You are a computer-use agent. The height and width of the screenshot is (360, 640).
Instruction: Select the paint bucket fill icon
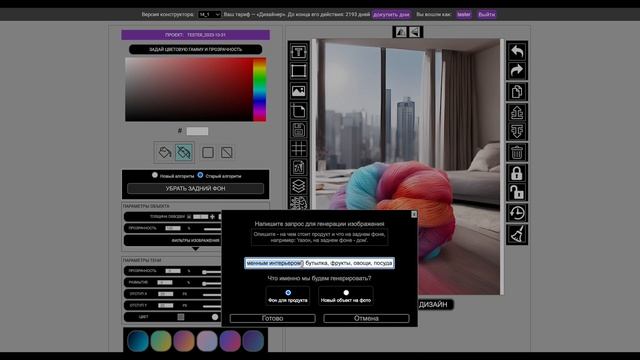click(x=165, y=152)
